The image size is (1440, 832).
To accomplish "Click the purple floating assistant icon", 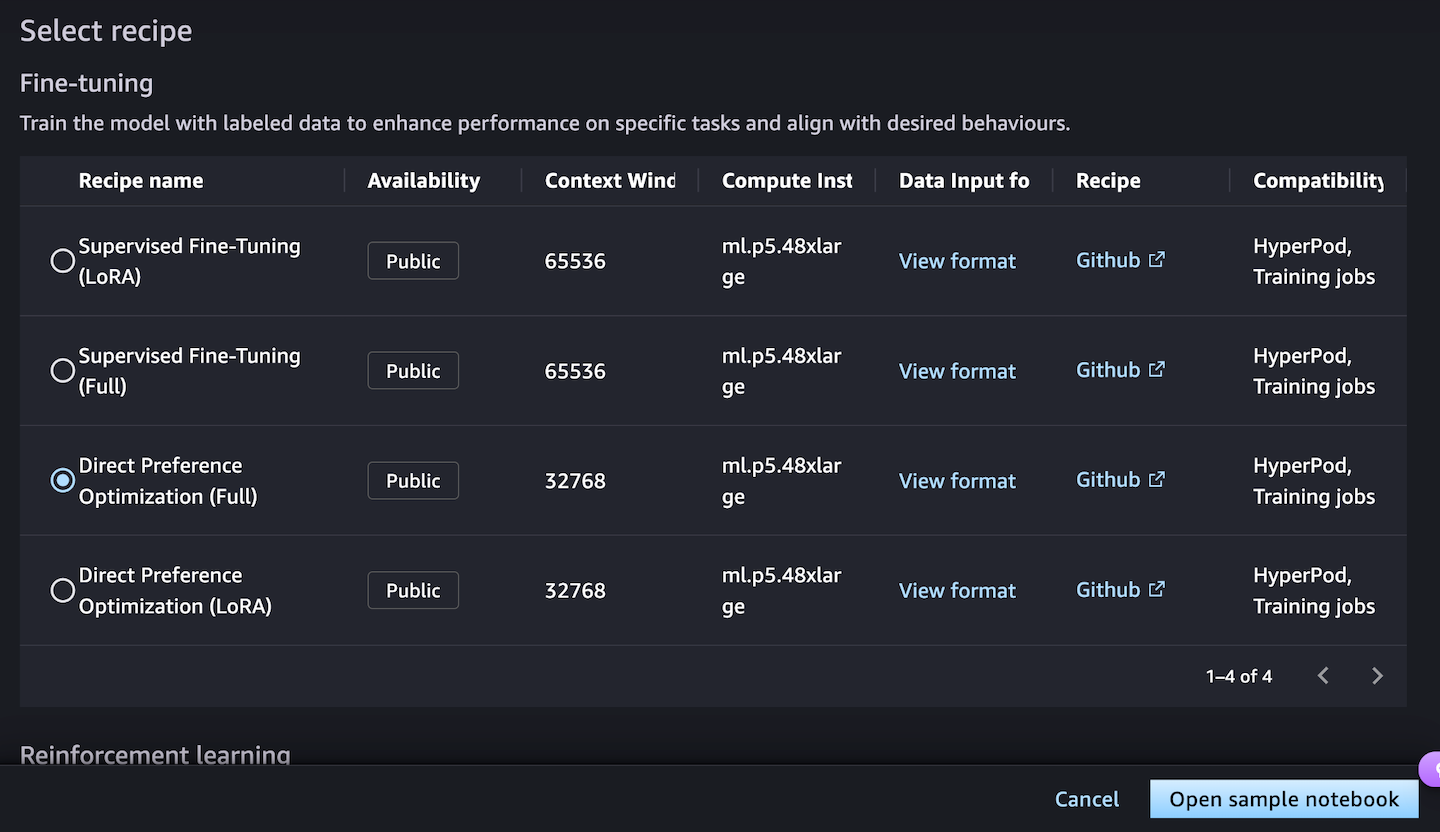I will tap(1432, 769).
